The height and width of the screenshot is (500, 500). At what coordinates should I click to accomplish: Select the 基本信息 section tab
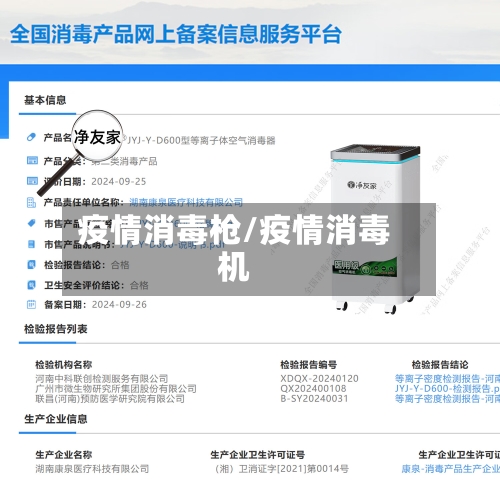pyautogui.click(x=45, y=100)
